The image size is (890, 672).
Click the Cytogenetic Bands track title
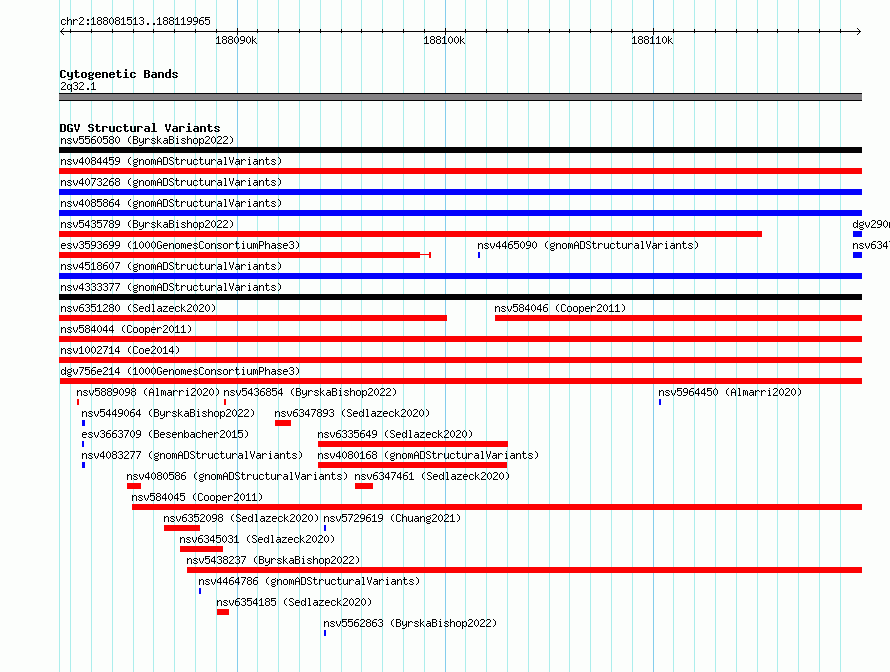point(119,74)
